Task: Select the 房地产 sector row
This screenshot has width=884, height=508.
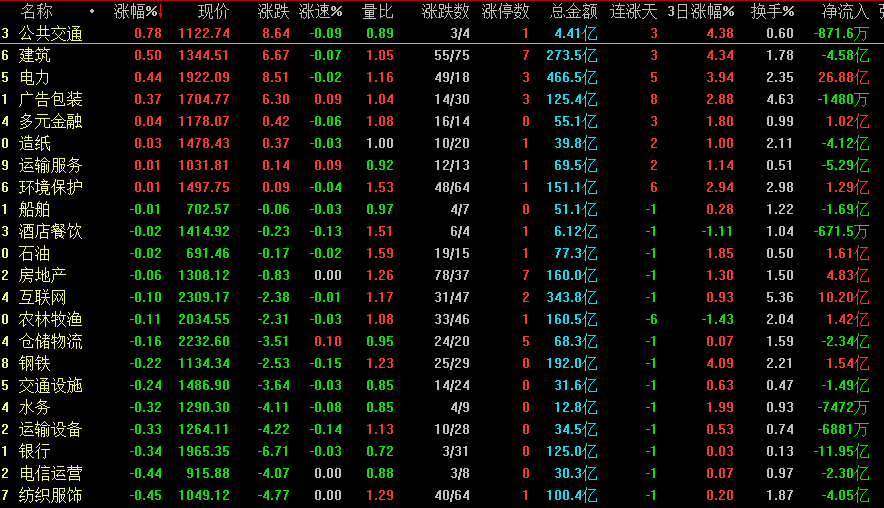Action: 442,275
